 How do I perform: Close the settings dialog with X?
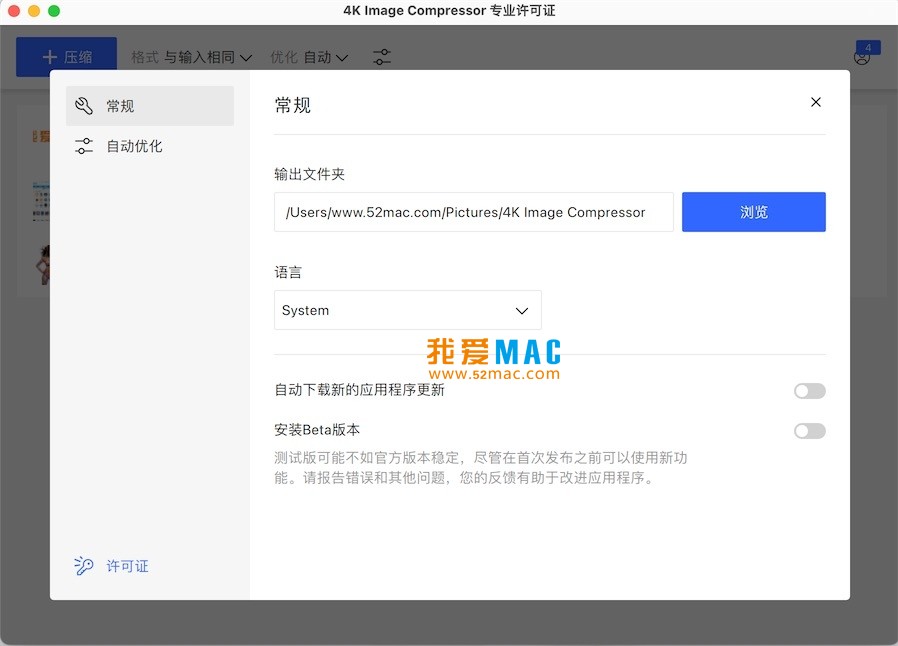tap(816, 102)
